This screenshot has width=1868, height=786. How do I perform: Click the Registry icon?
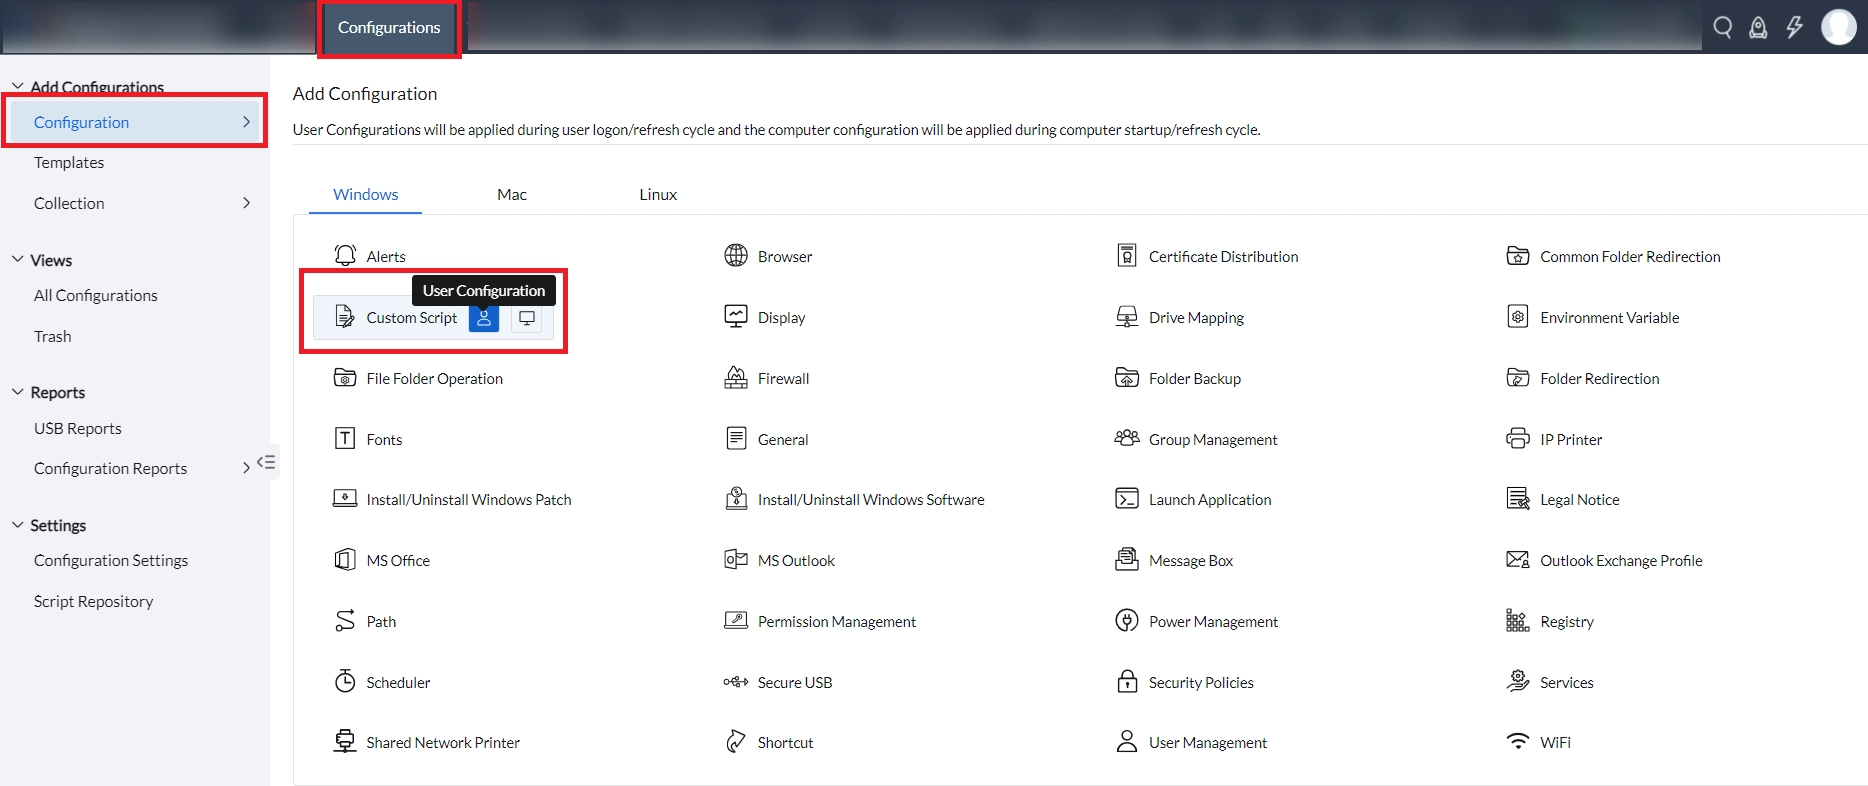click(1518, 621)
